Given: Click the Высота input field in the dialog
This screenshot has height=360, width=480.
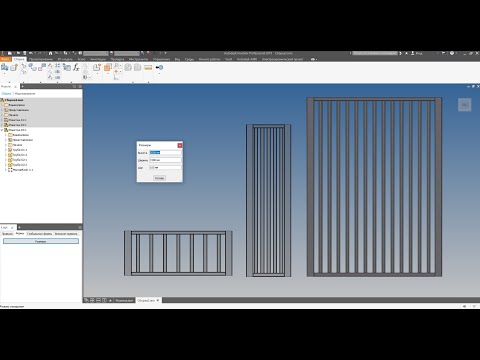Looking at the screenshot, I should tap(165, 152).
